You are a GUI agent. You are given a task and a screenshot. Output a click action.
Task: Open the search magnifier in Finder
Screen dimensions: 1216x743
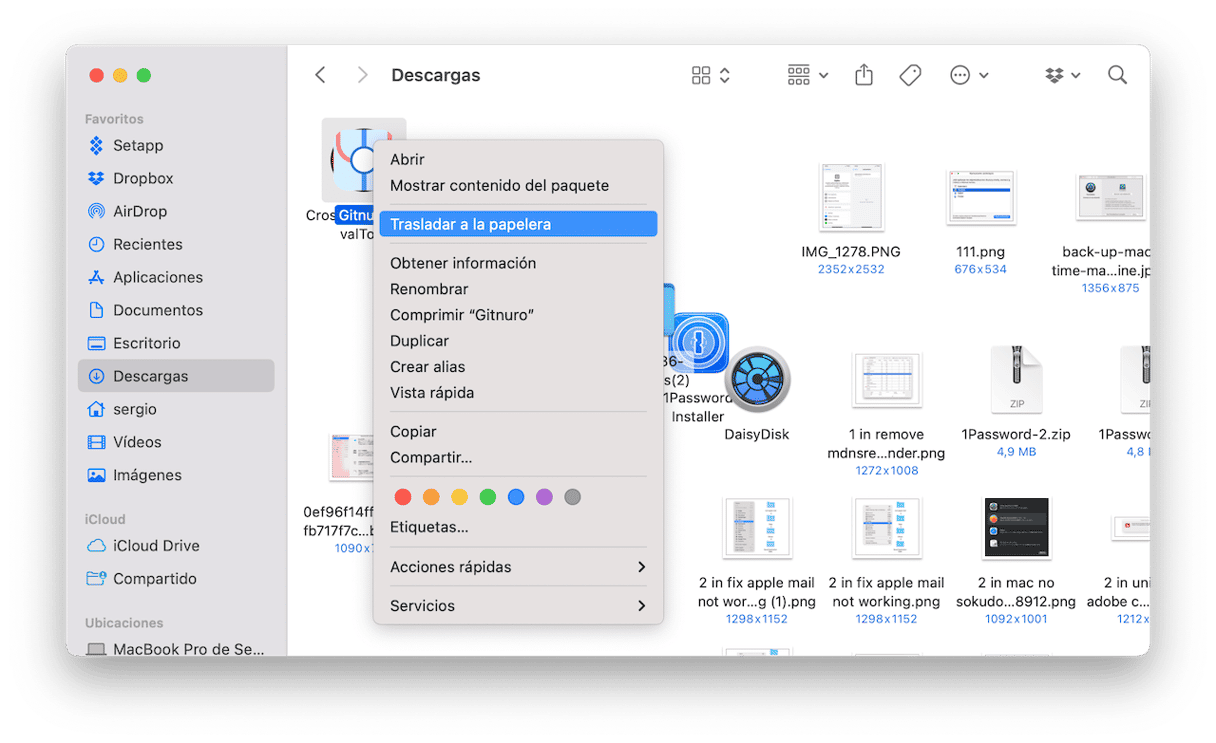click(x=1117, y=75)
